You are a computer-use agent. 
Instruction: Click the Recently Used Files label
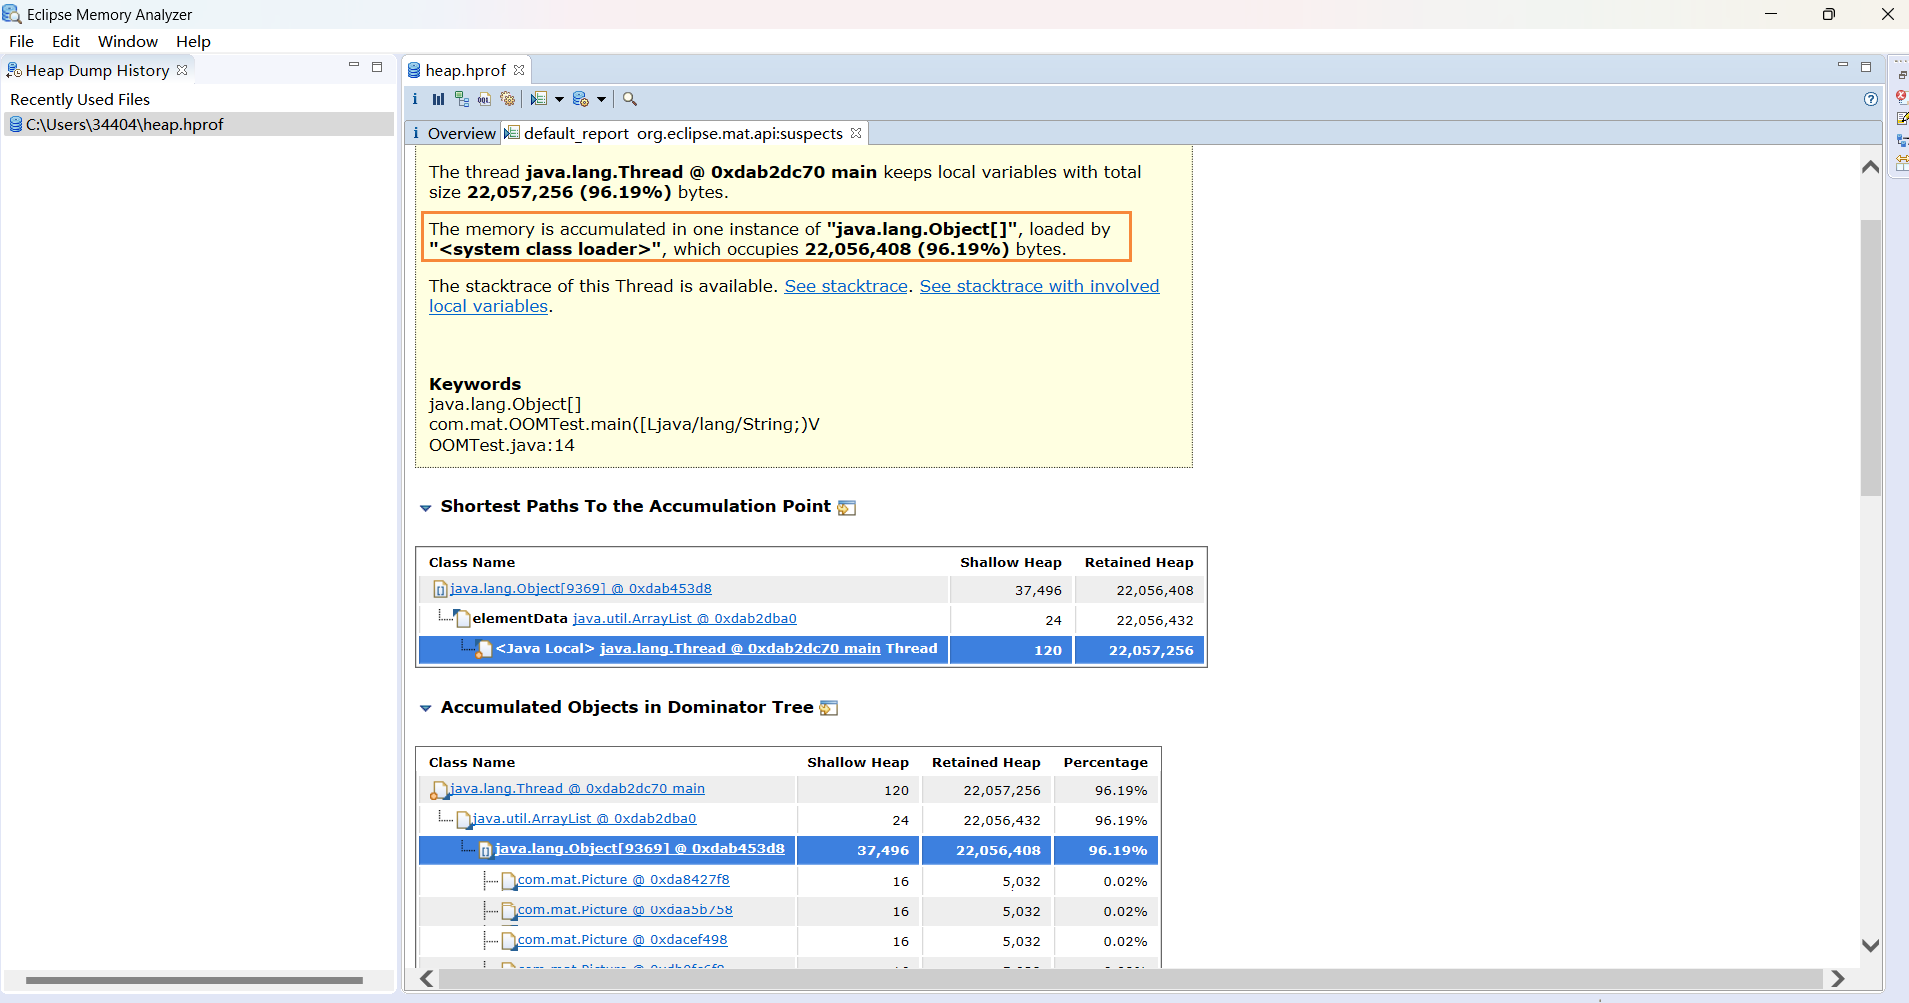click(80, 99)
